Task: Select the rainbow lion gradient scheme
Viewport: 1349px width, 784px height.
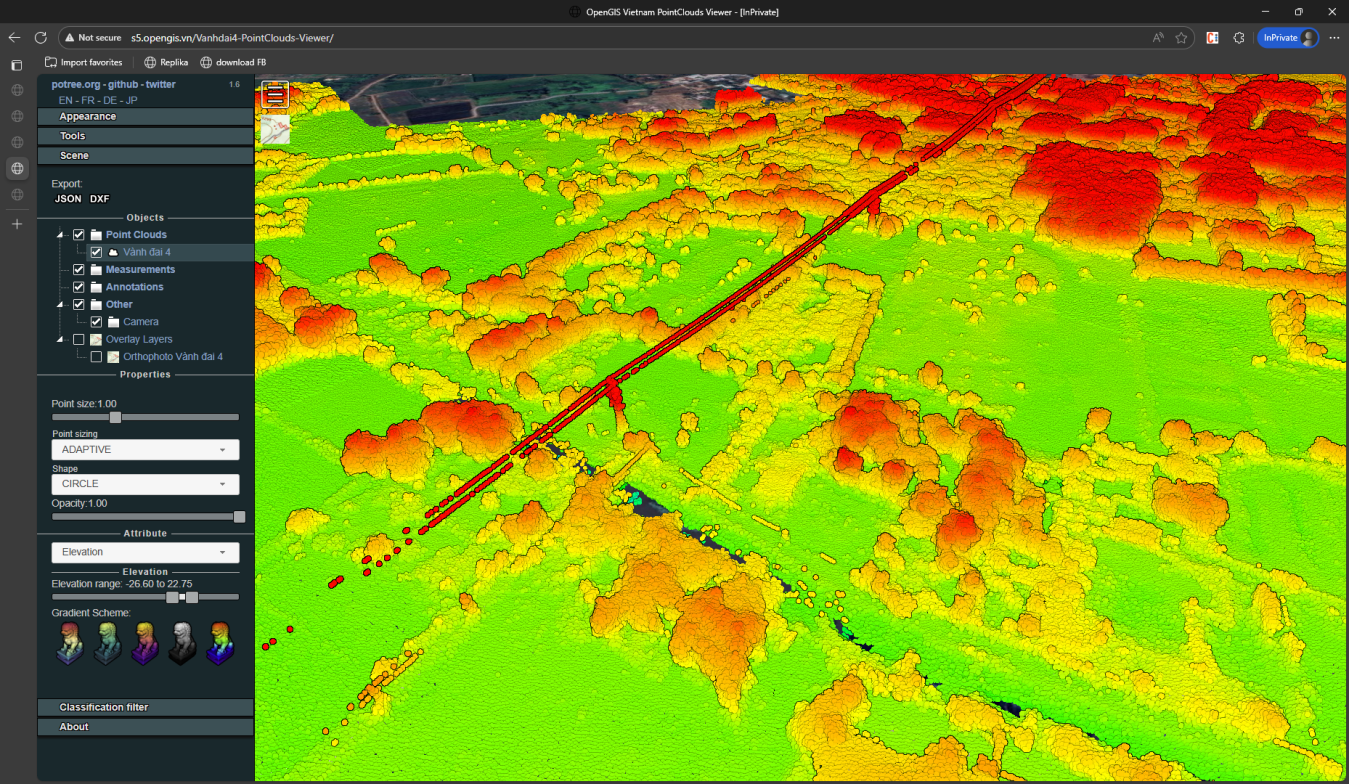Action: 220,643
